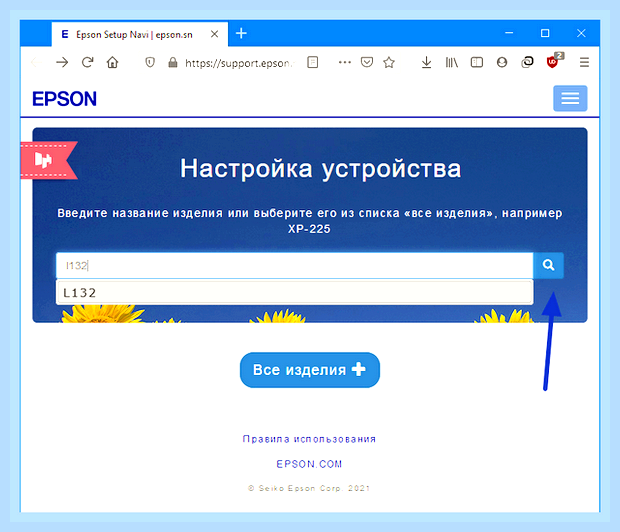Maximize the browser window
620x532 pixels.
545,33
